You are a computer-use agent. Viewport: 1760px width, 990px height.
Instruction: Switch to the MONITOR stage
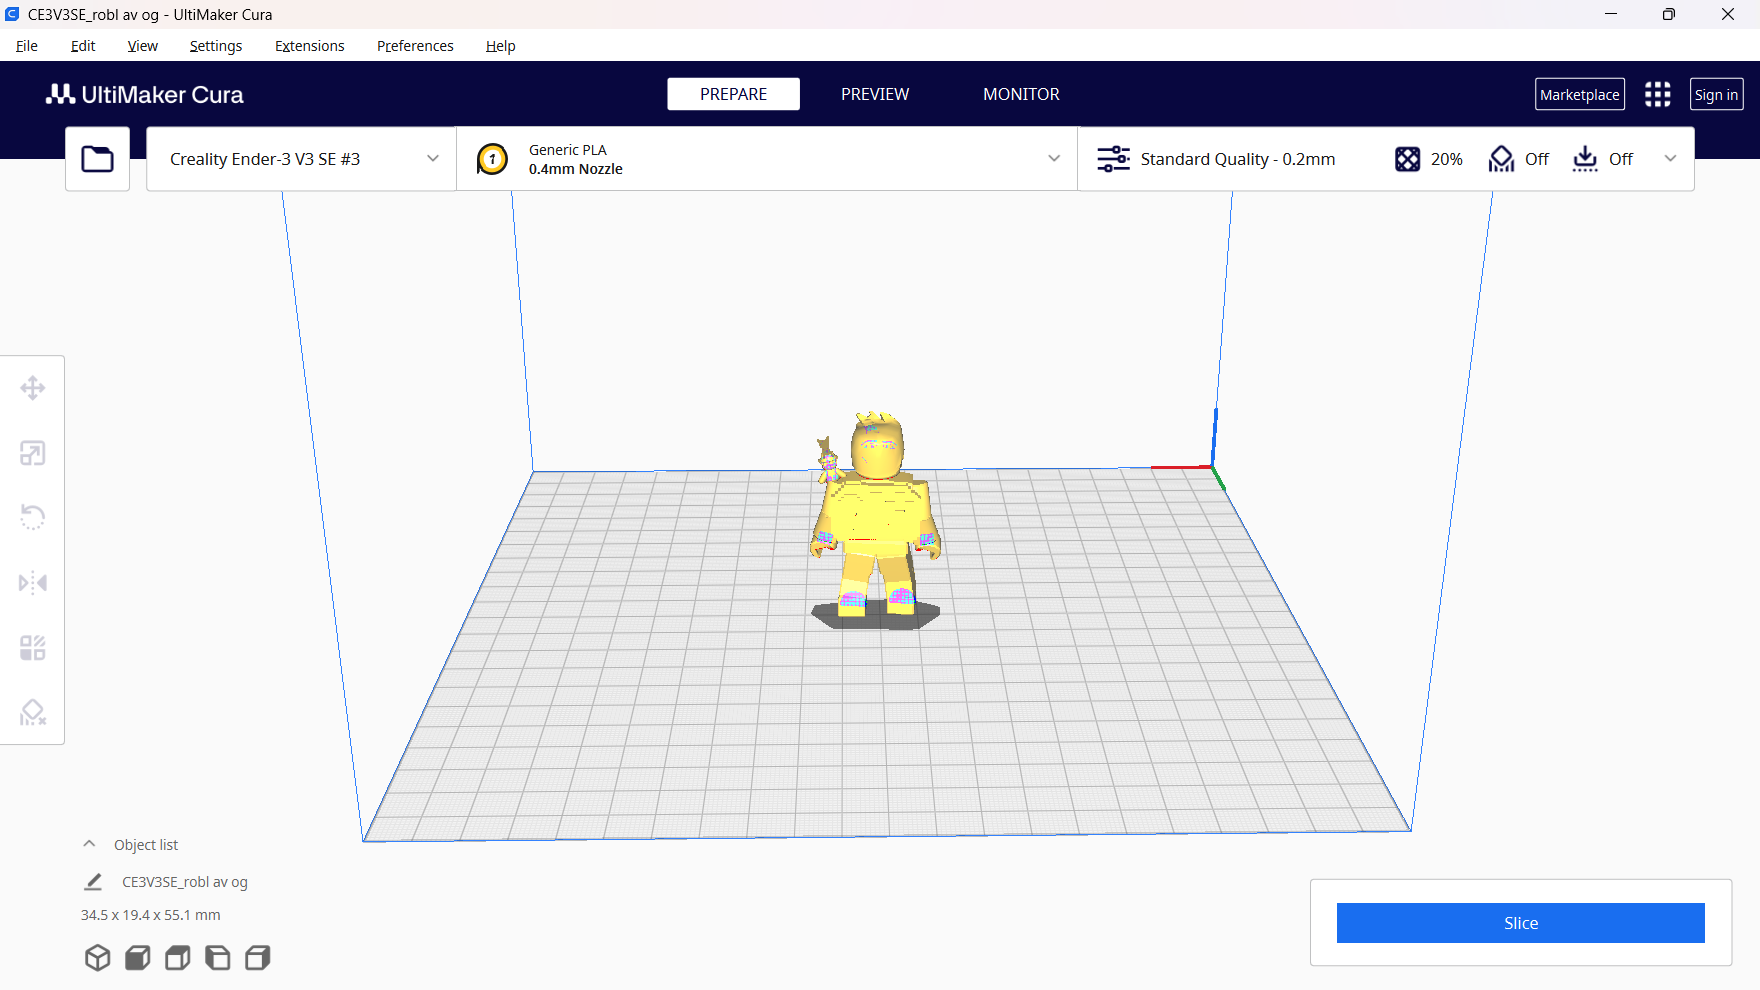point(1021,94)
